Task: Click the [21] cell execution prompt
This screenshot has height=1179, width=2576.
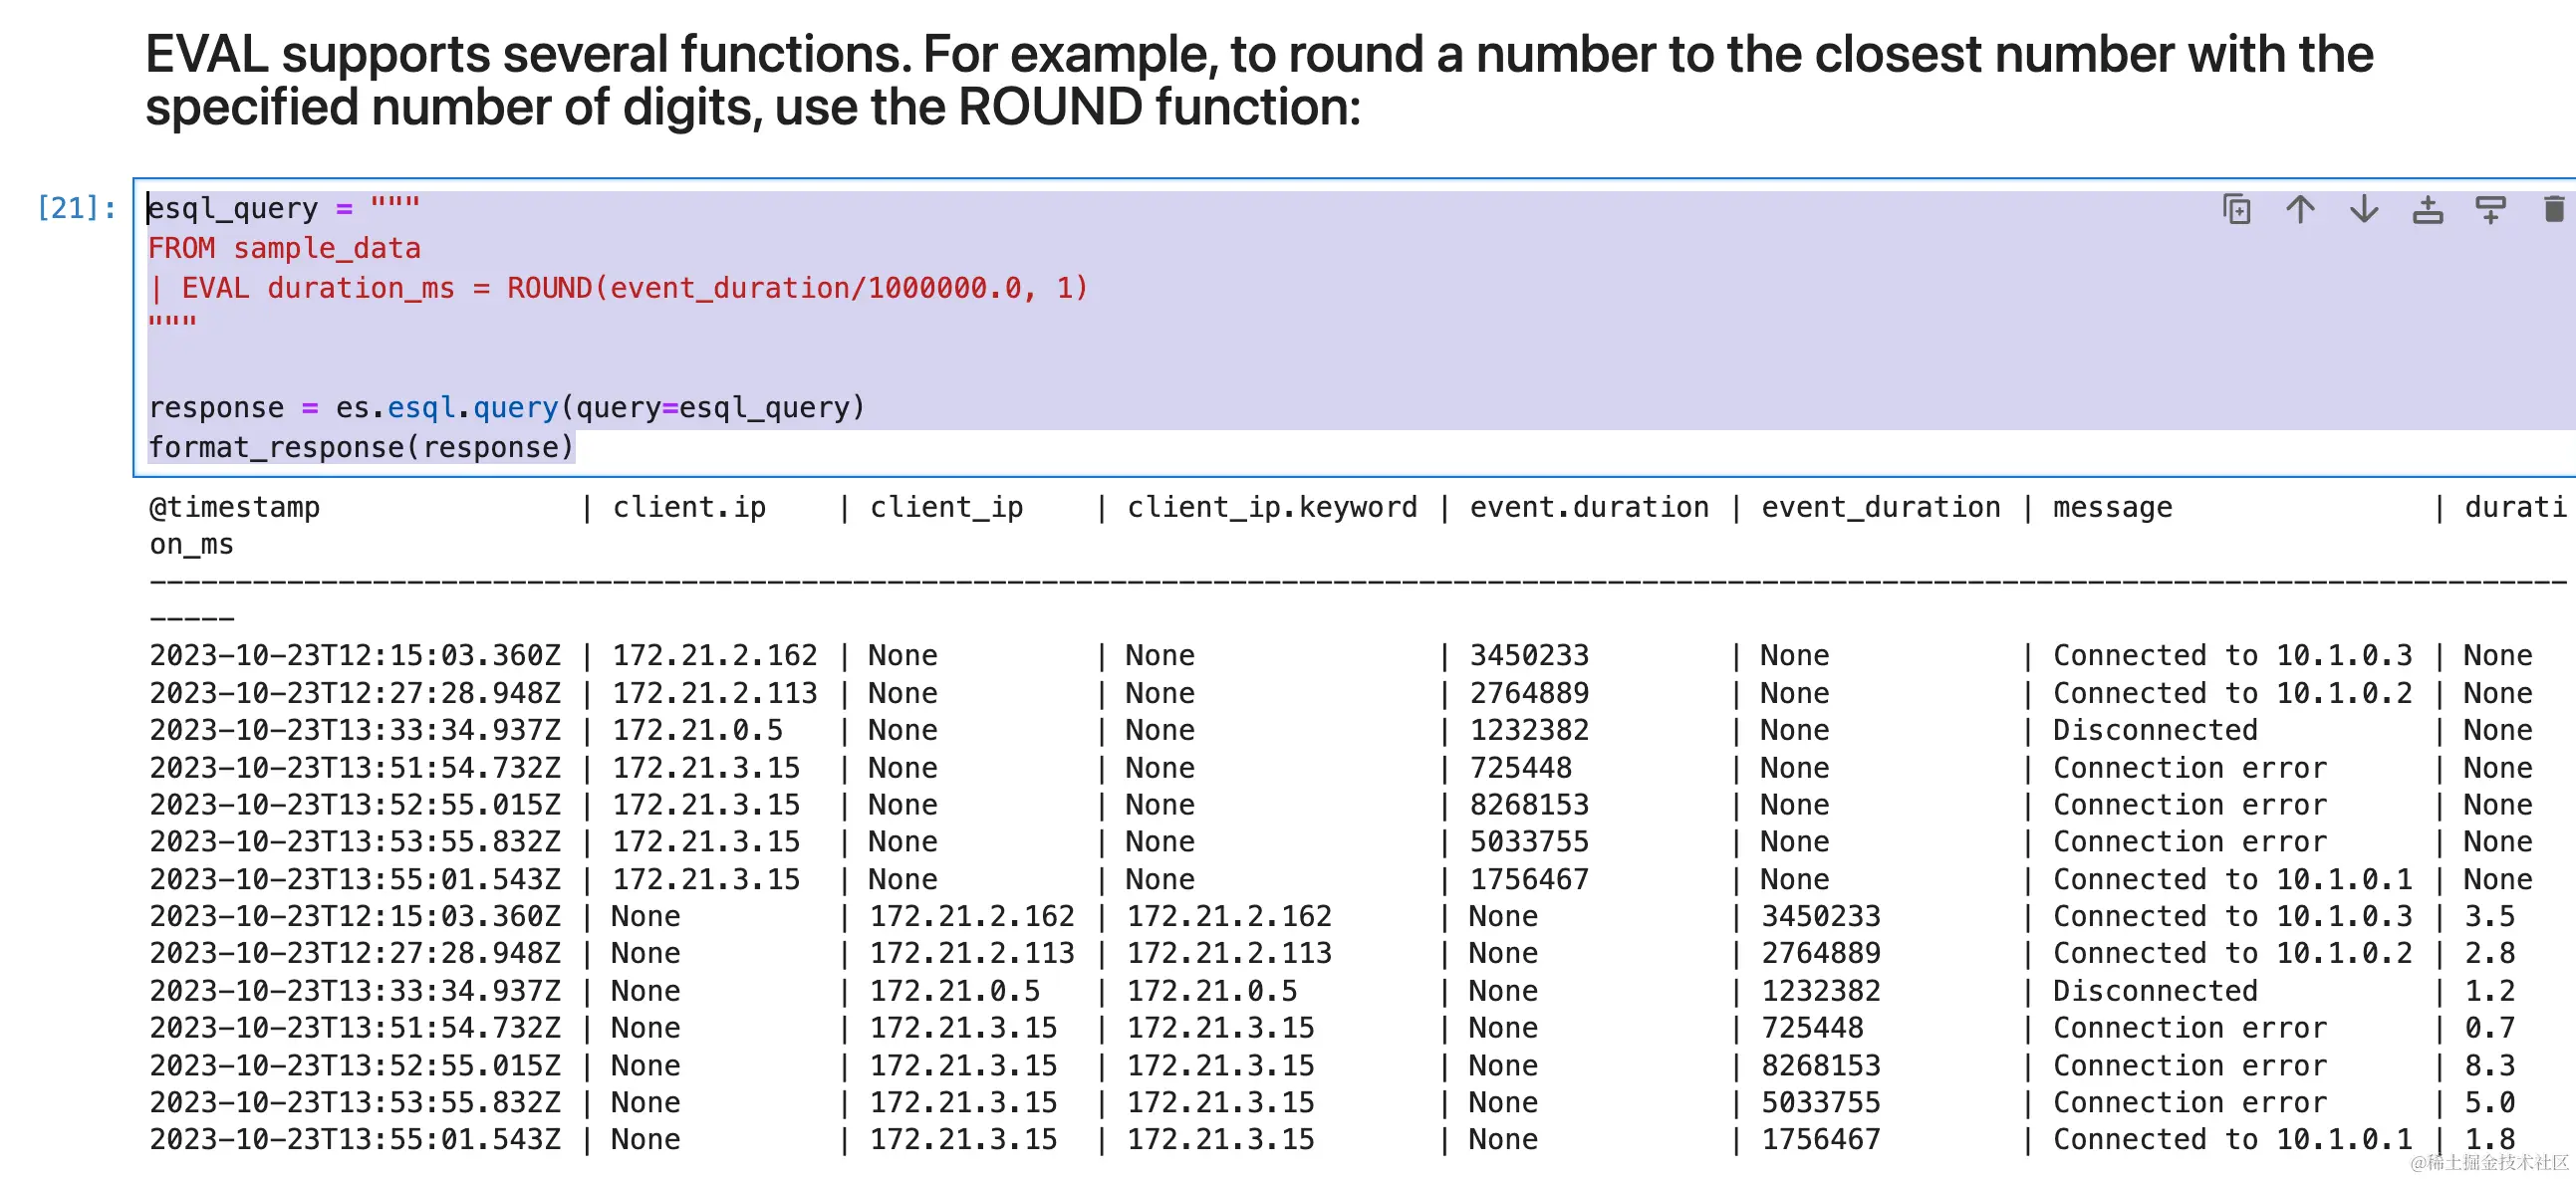Action: tap(76, 208)
